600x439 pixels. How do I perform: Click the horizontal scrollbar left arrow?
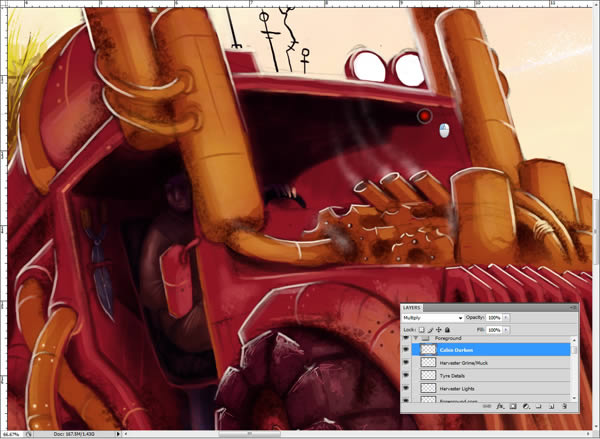[125, 434]
